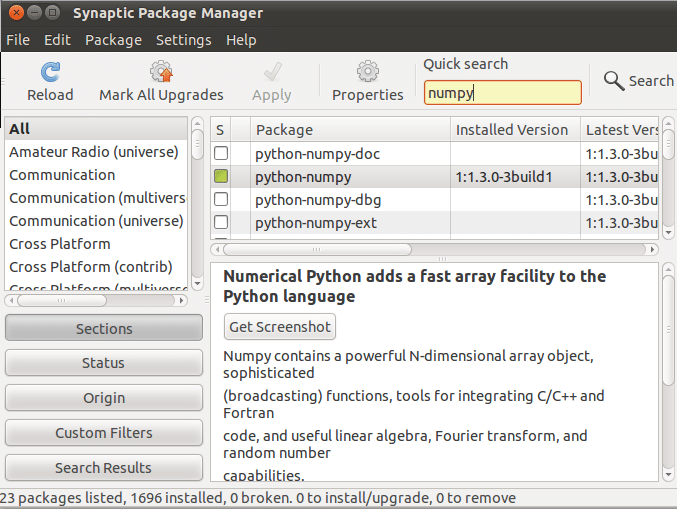Select Amateur Radio (universe) section
The width and height of the screenshot is (677, 509).
point(94,152)
